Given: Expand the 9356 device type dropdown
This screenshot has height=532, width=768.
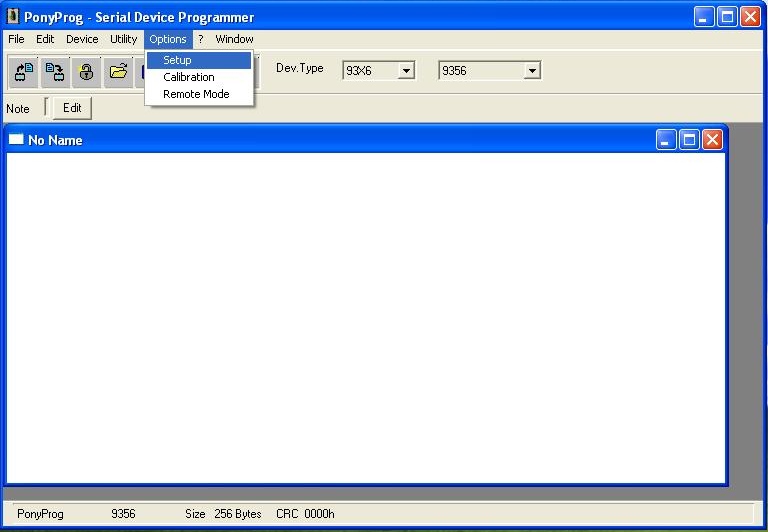Looking at the screenshot, I should point(532,71).
